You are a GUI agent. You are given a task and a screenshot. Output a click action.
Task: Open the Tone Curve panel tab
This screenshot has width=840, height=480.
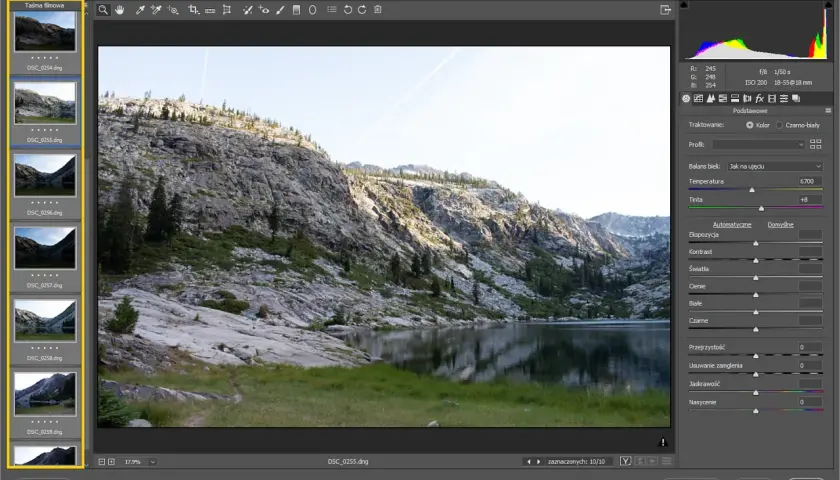pos(698,99)
